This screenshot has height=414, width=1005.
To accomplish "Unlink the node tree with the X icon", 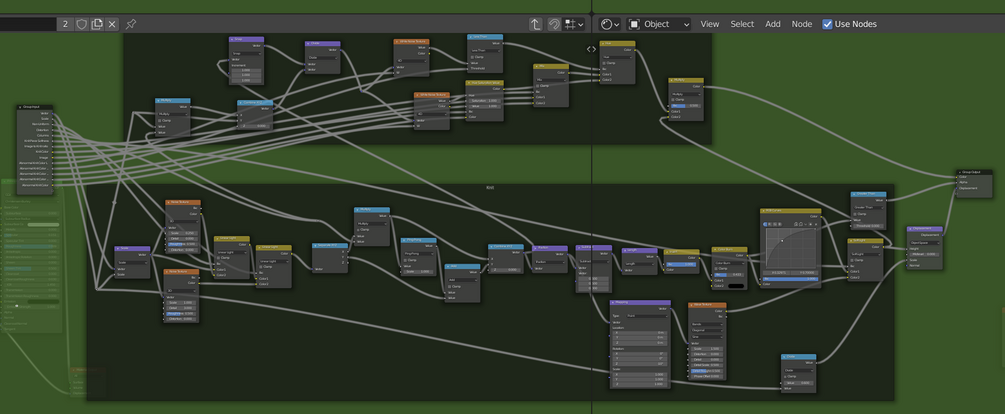I will 112,24.
